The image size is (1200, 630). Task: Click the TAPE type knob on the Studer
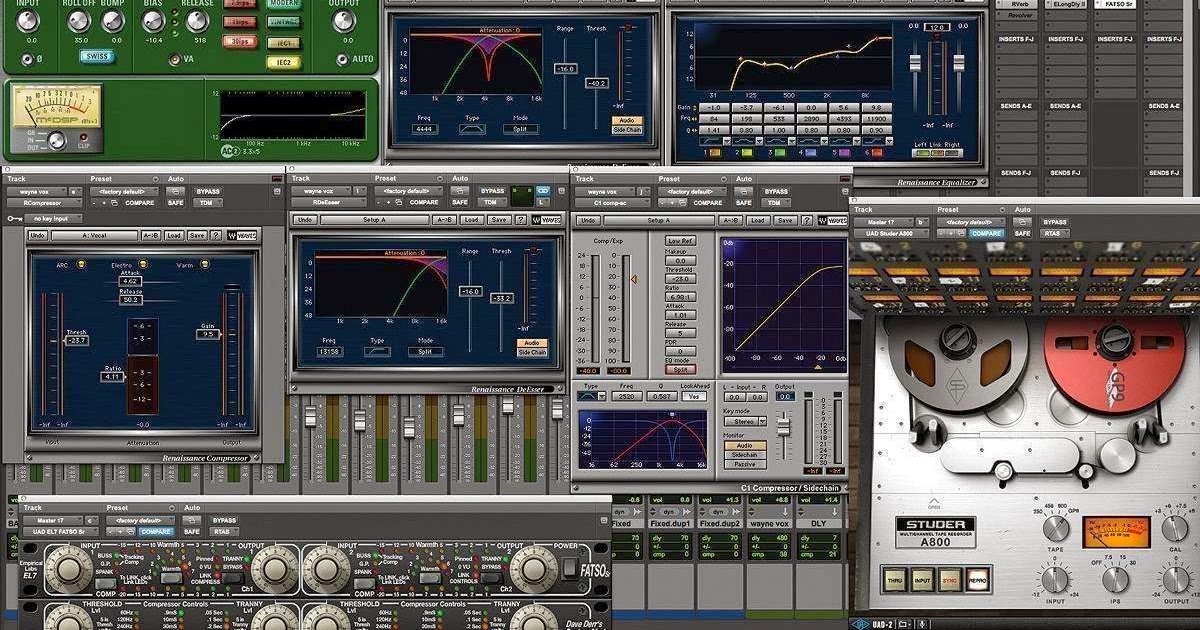1056,528
